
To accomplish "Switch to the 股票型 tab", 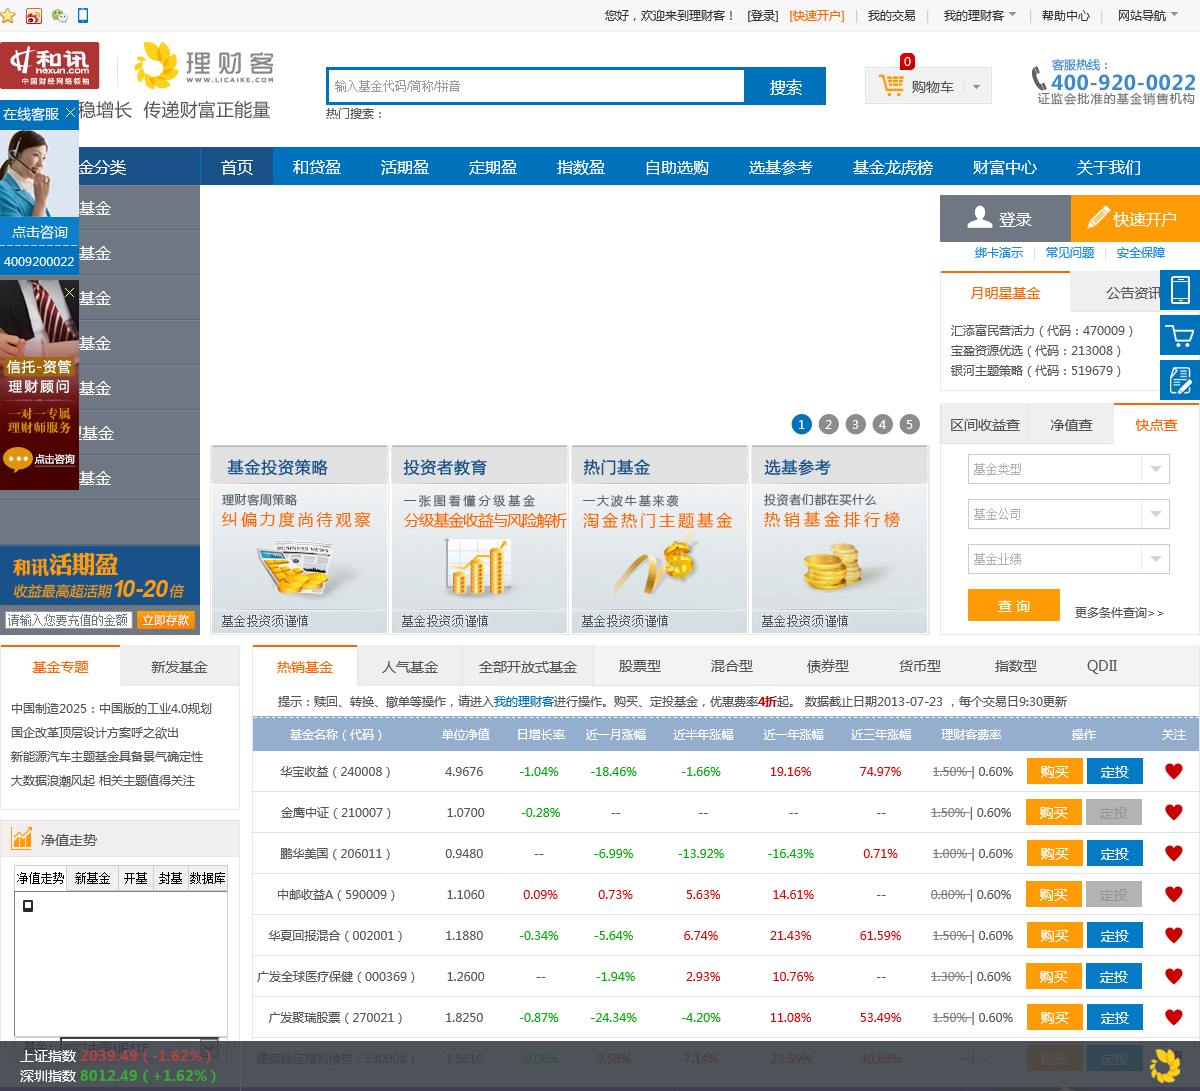I will 640,665.
